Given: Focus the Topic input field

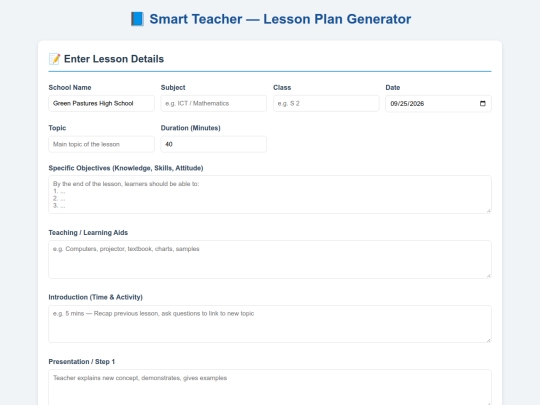Looking at the screenshot, I should pos(101,144).
